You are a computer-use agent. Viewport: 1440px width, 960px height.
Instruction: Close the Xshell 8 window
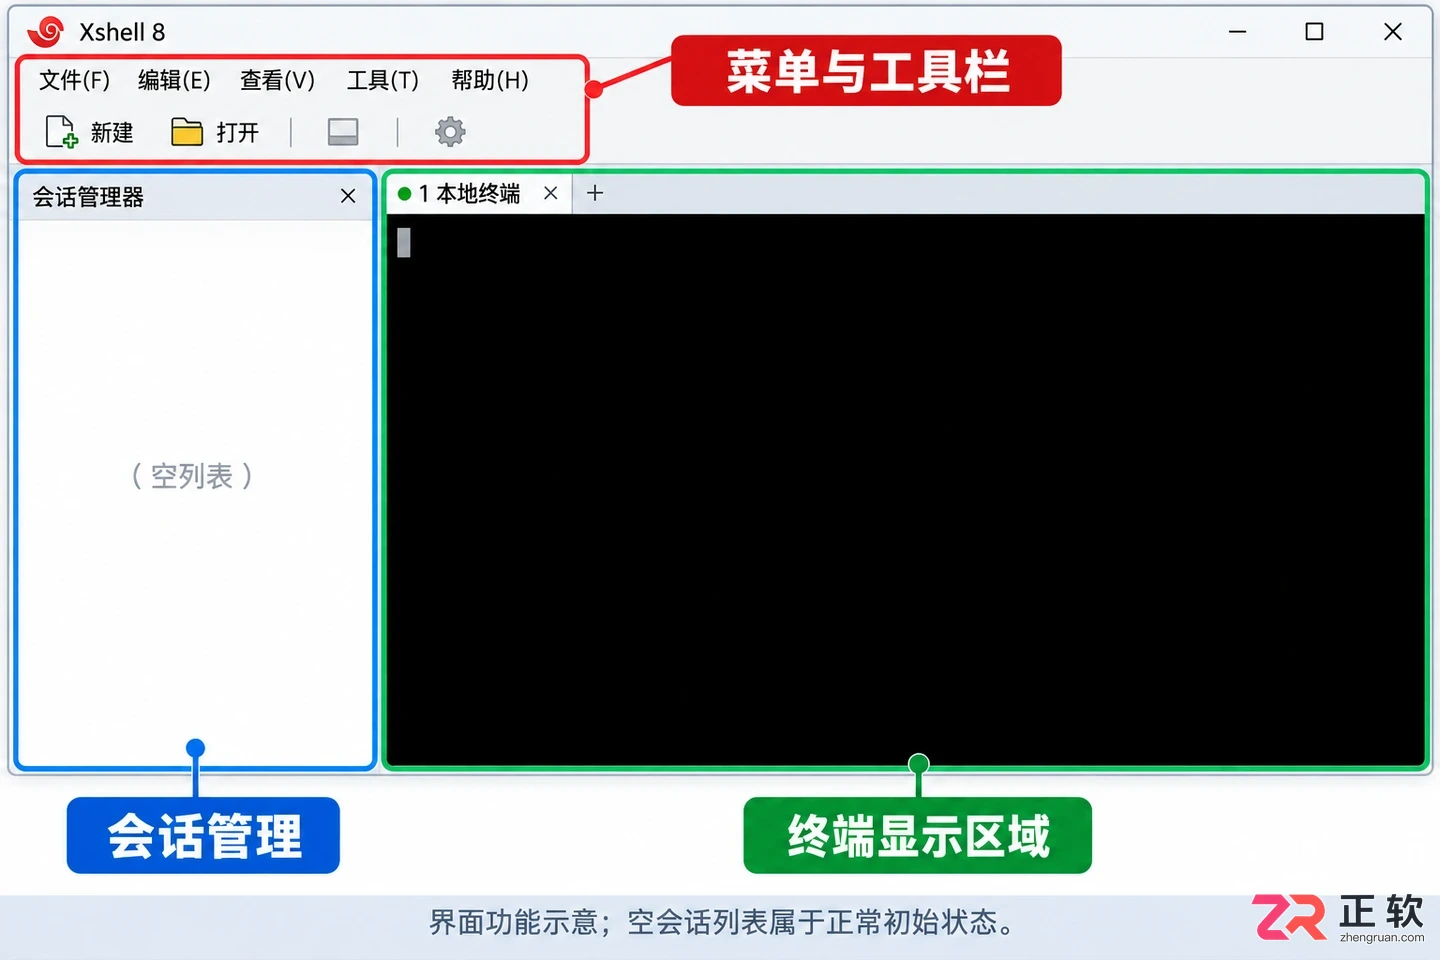click(x=1393, y=32)
